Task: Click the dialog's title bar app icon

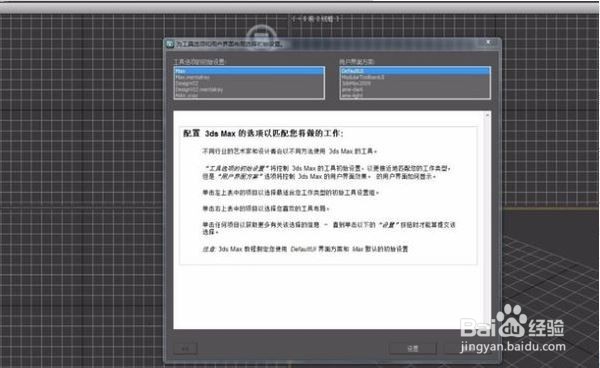Action: [170, 44]
